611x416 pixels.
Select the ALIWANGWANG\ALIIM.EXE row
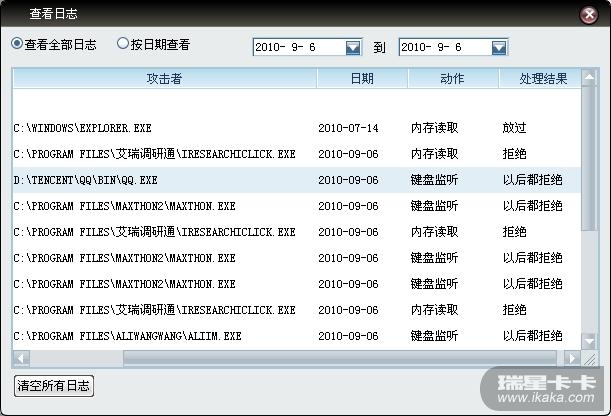pos(297,336)
